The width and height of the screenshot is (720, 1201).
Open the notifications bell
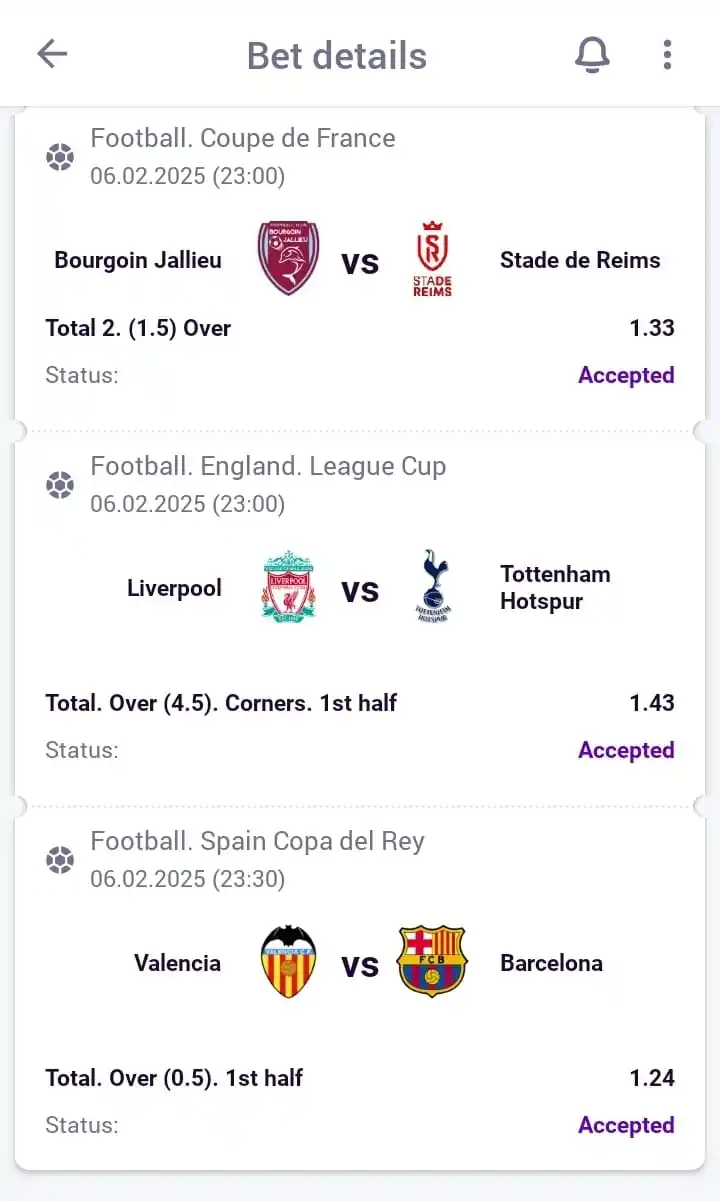coord(592,55)
